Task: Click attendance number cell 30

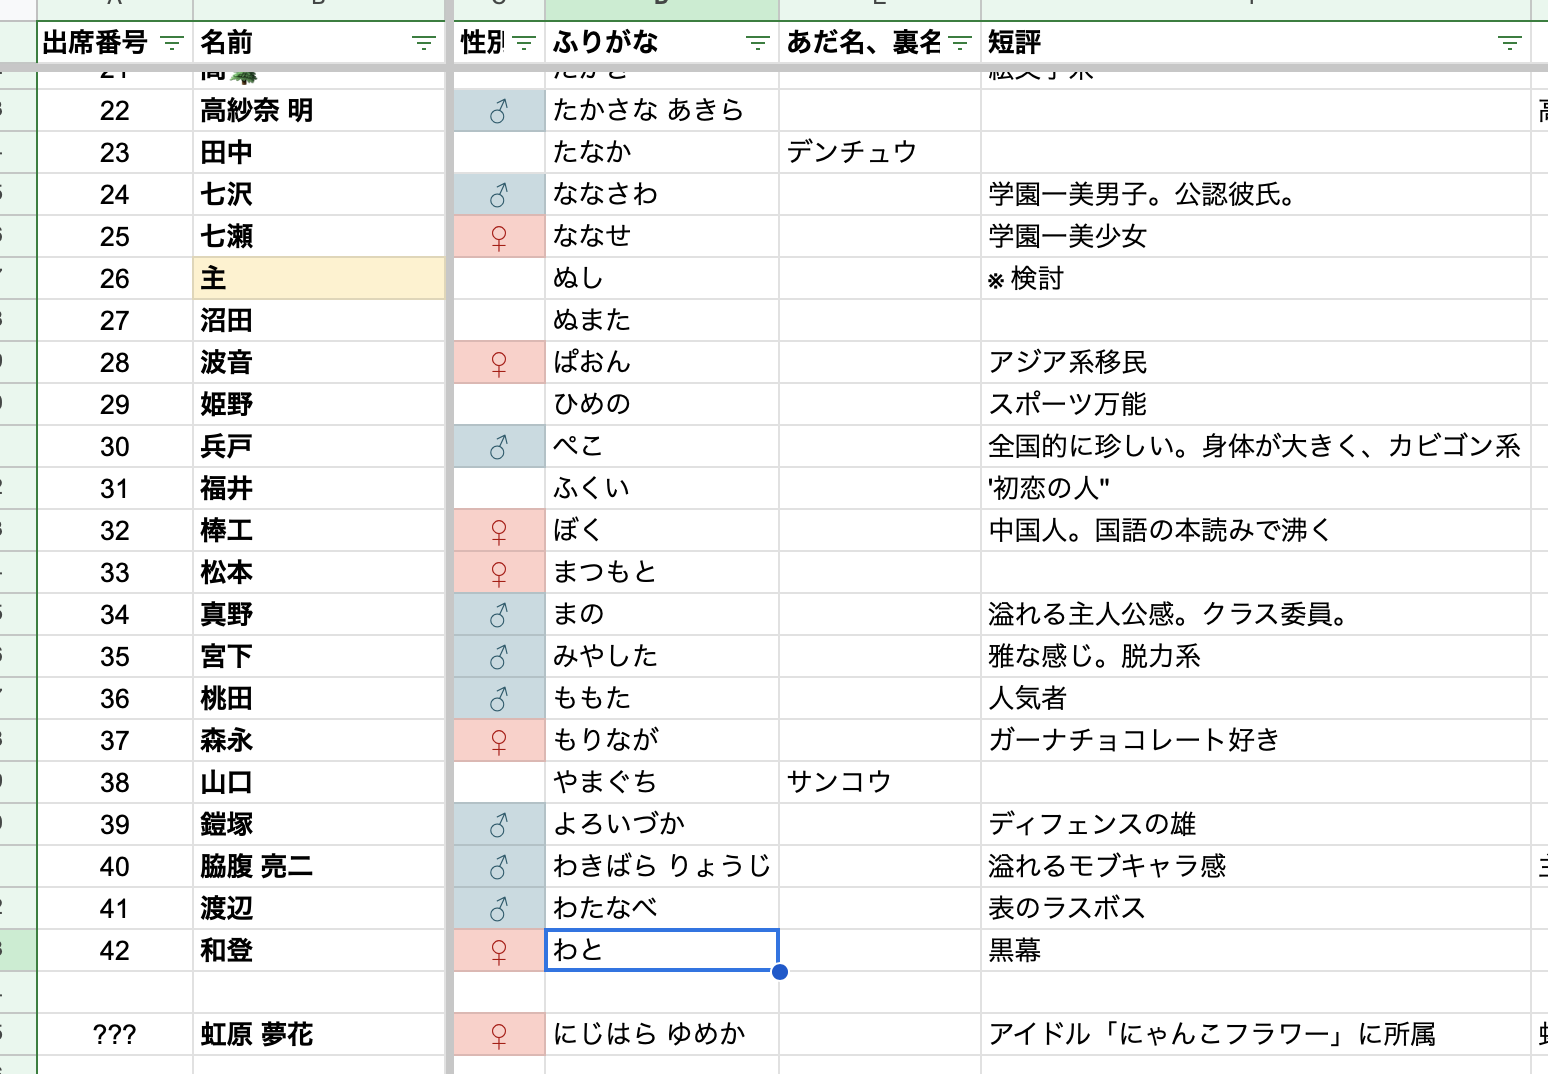Action: coord(115,447)
